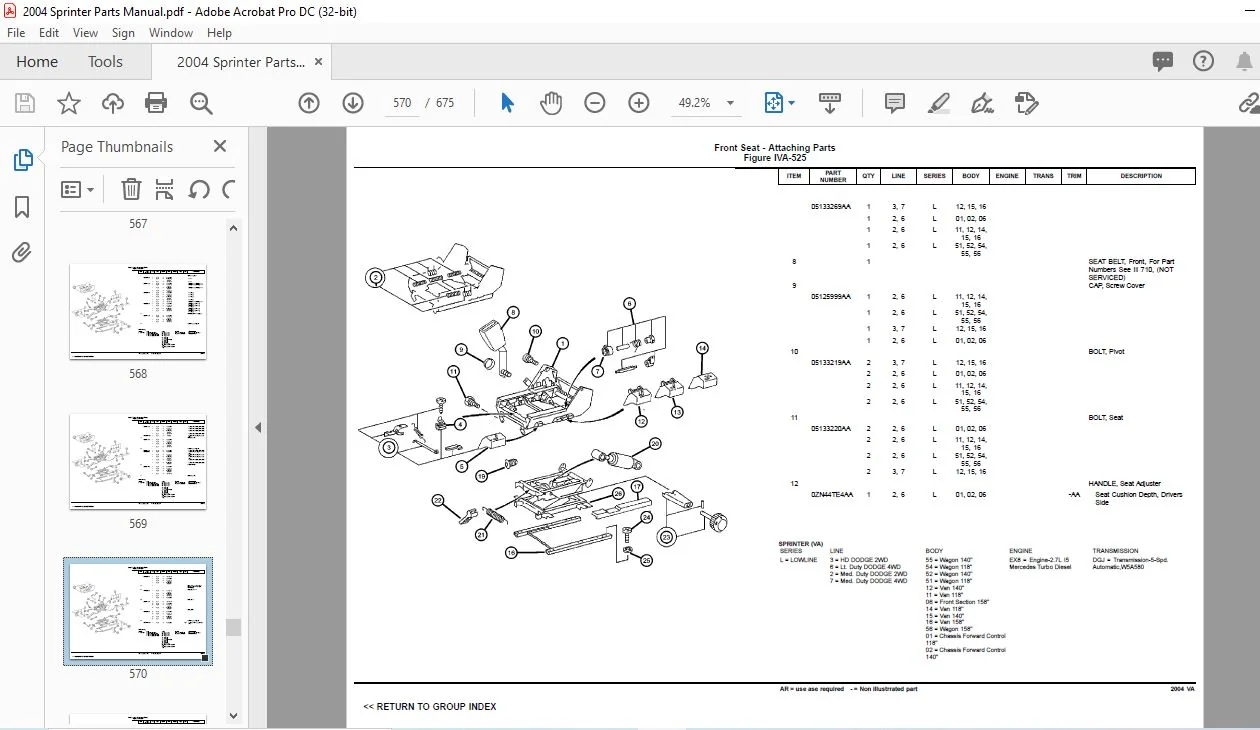Open the Find text magnifier tool
Viewport: 1260px width, 730px height.
pos(201,103)
